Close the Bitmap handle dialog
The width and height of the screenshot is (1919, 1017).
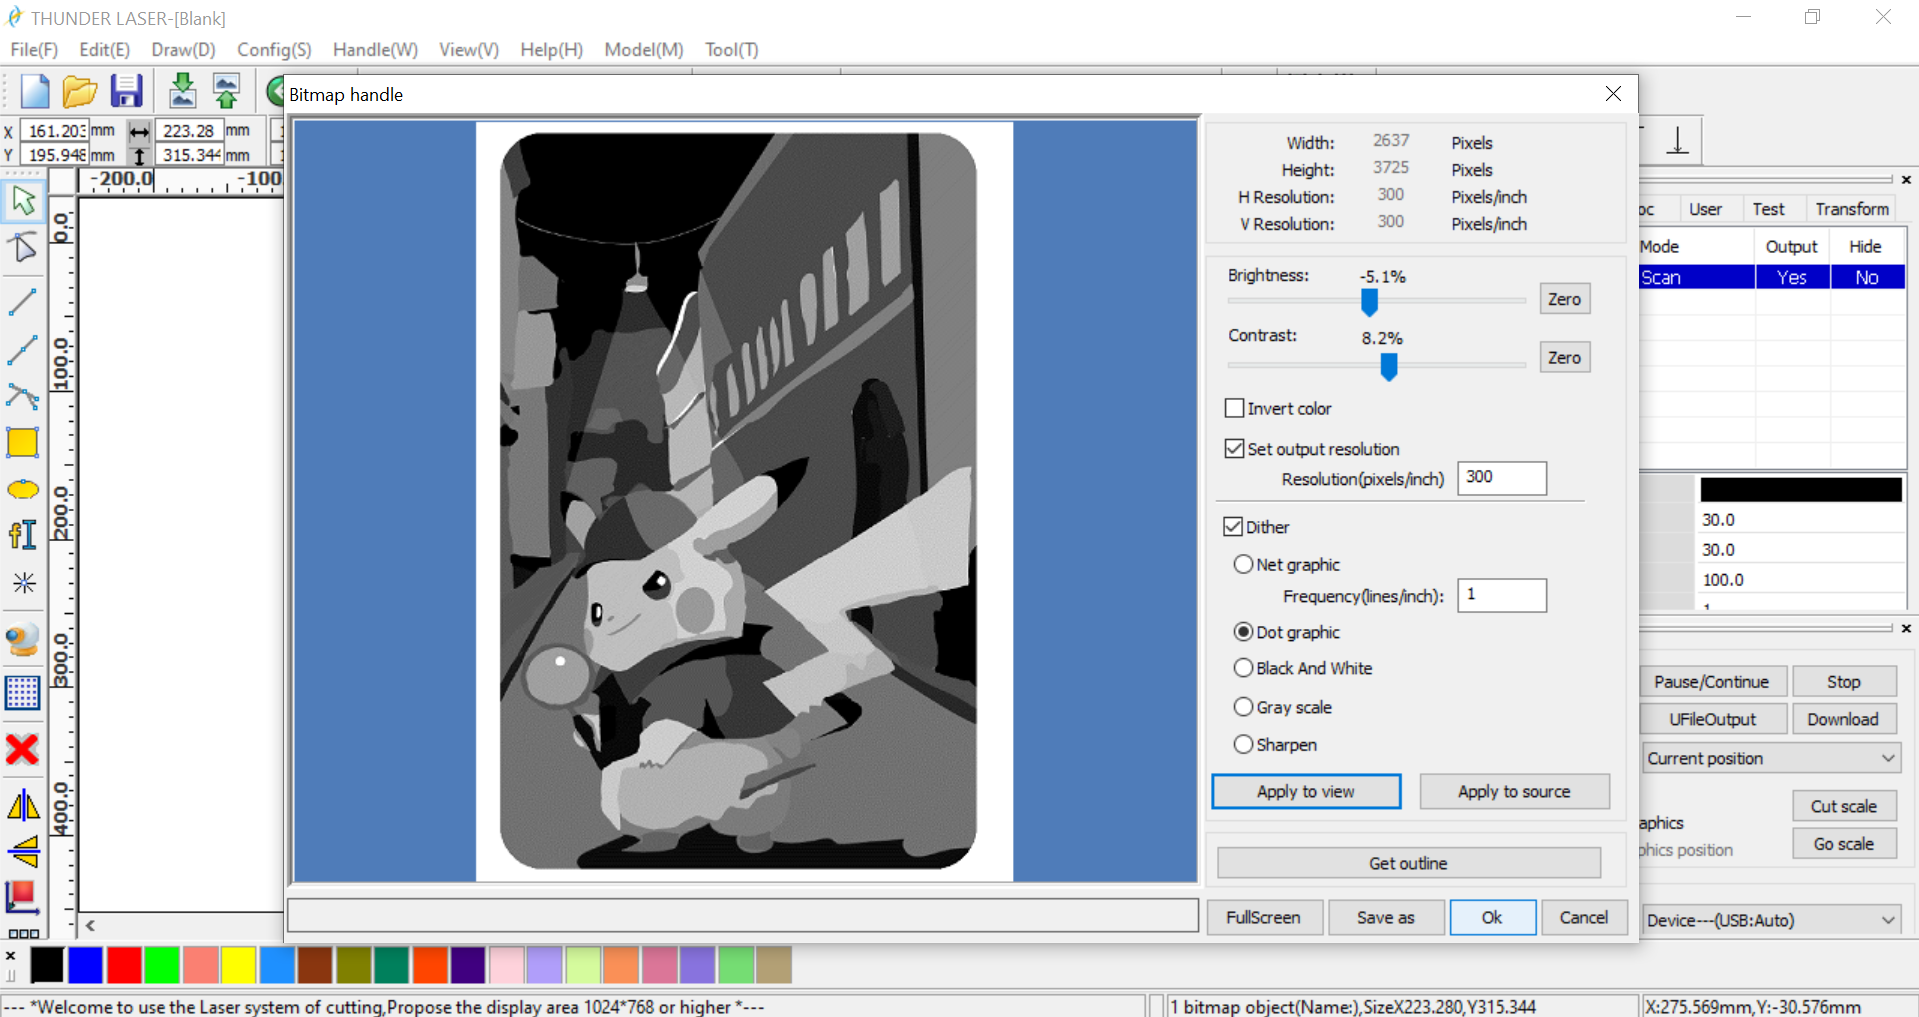point(1613,94)
